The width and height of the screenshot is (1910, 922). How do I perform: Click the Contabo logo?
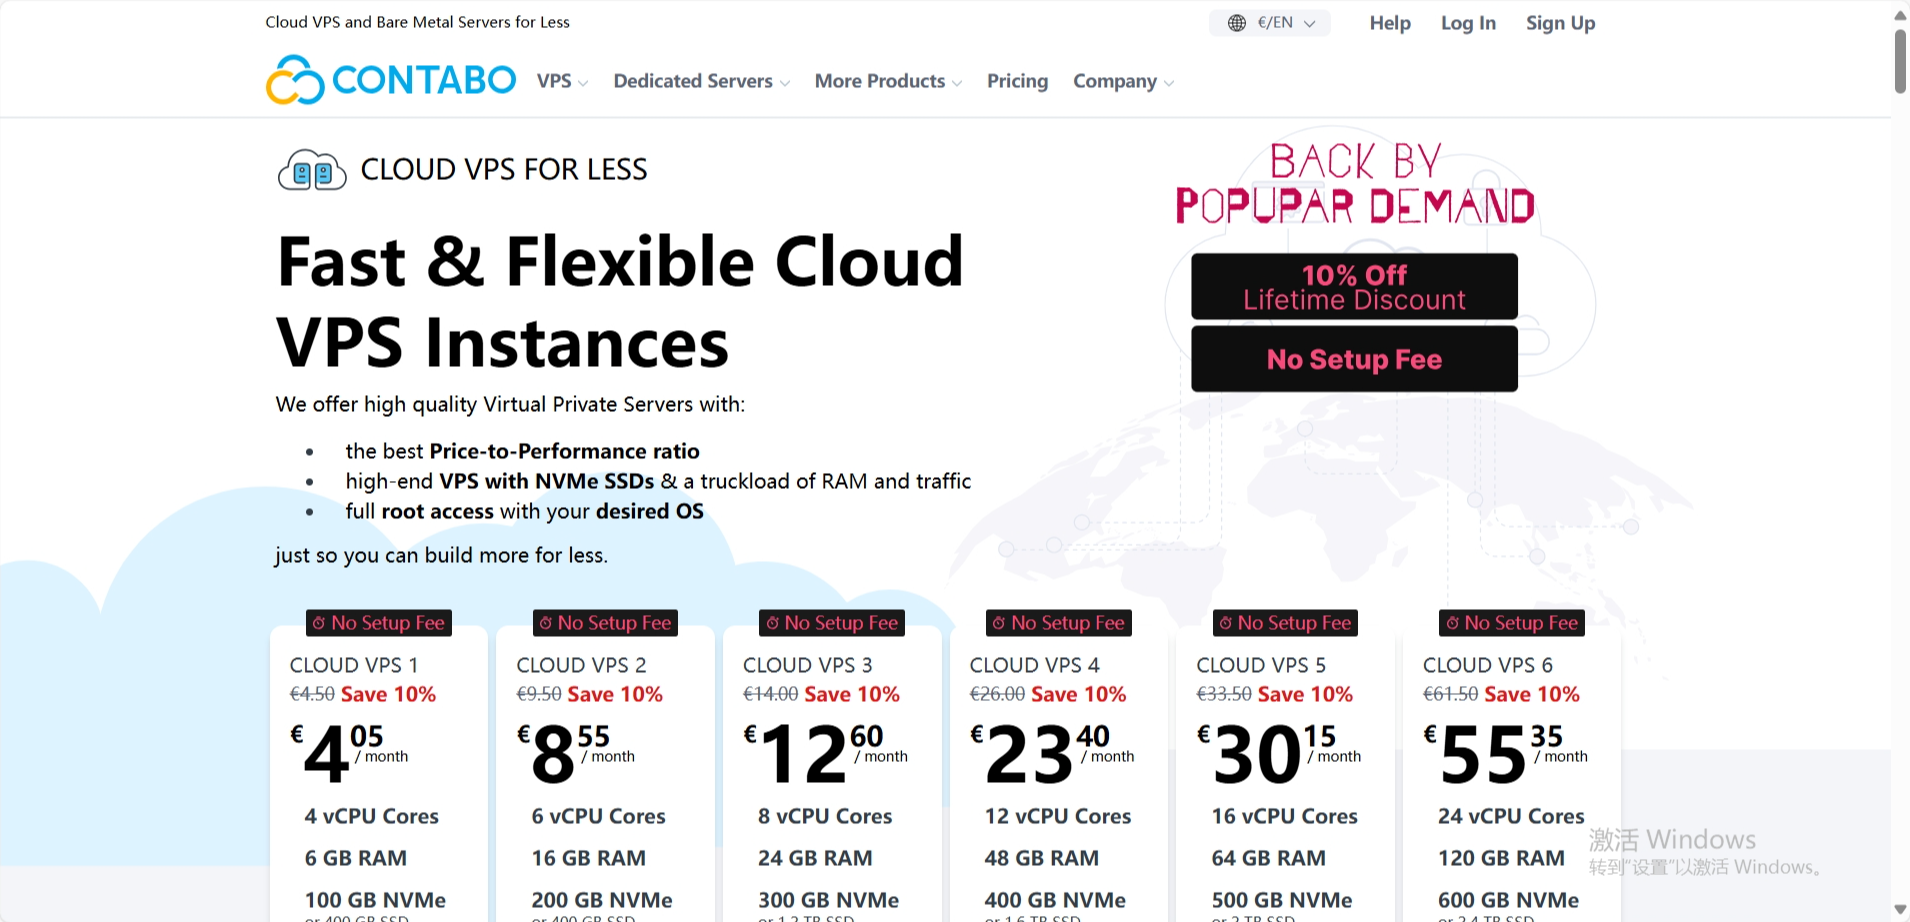(390, 79)
